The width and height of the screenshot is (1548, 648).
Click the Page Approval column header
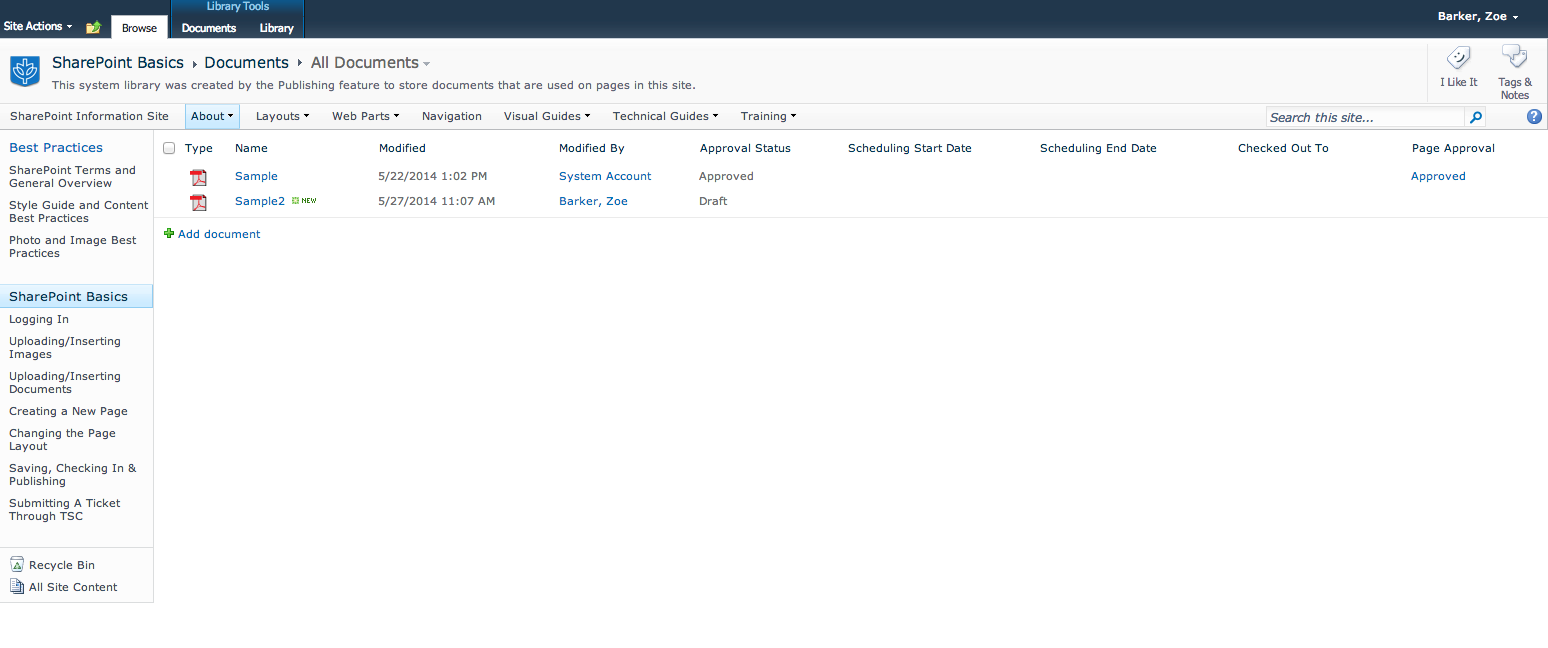click(x=1453, y=148)
